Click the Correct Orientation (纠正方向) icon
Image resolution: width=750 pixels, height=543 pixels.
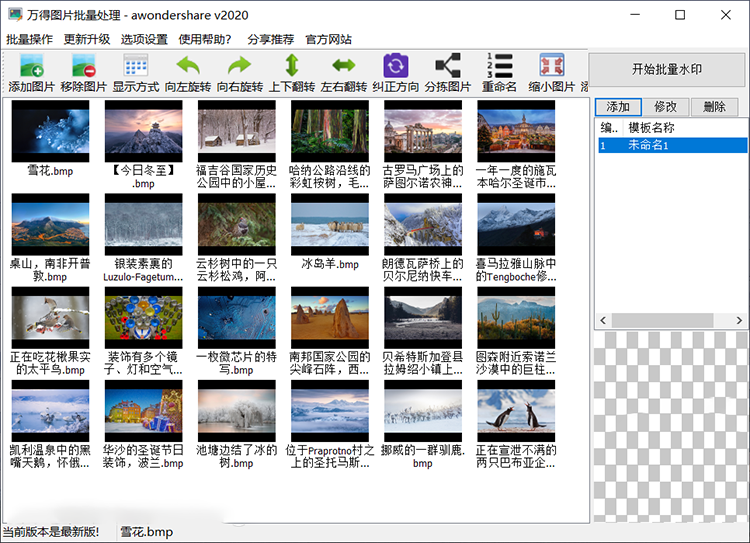(x=396, y=72)
